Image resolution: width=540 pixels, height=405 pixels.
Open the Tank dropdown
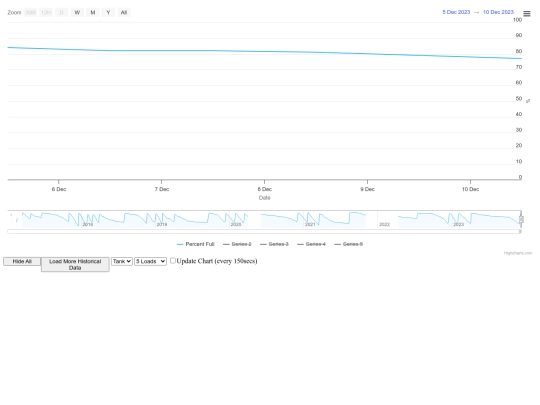(x=122, y=261)
